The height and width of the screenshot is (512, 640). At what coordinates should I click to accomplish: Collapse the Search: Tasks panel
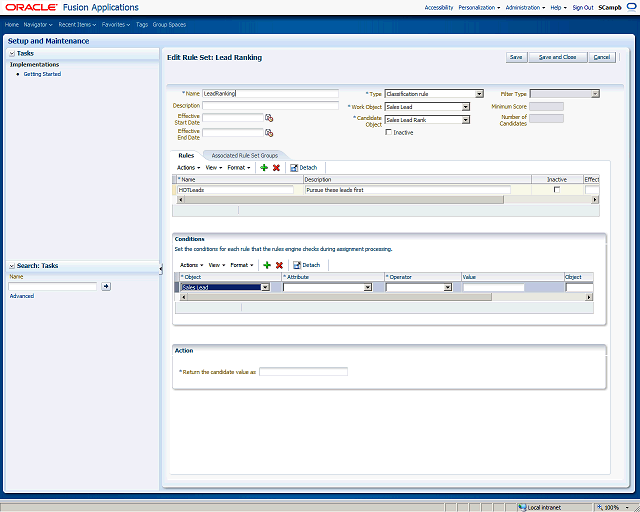[x=12, y=266]
